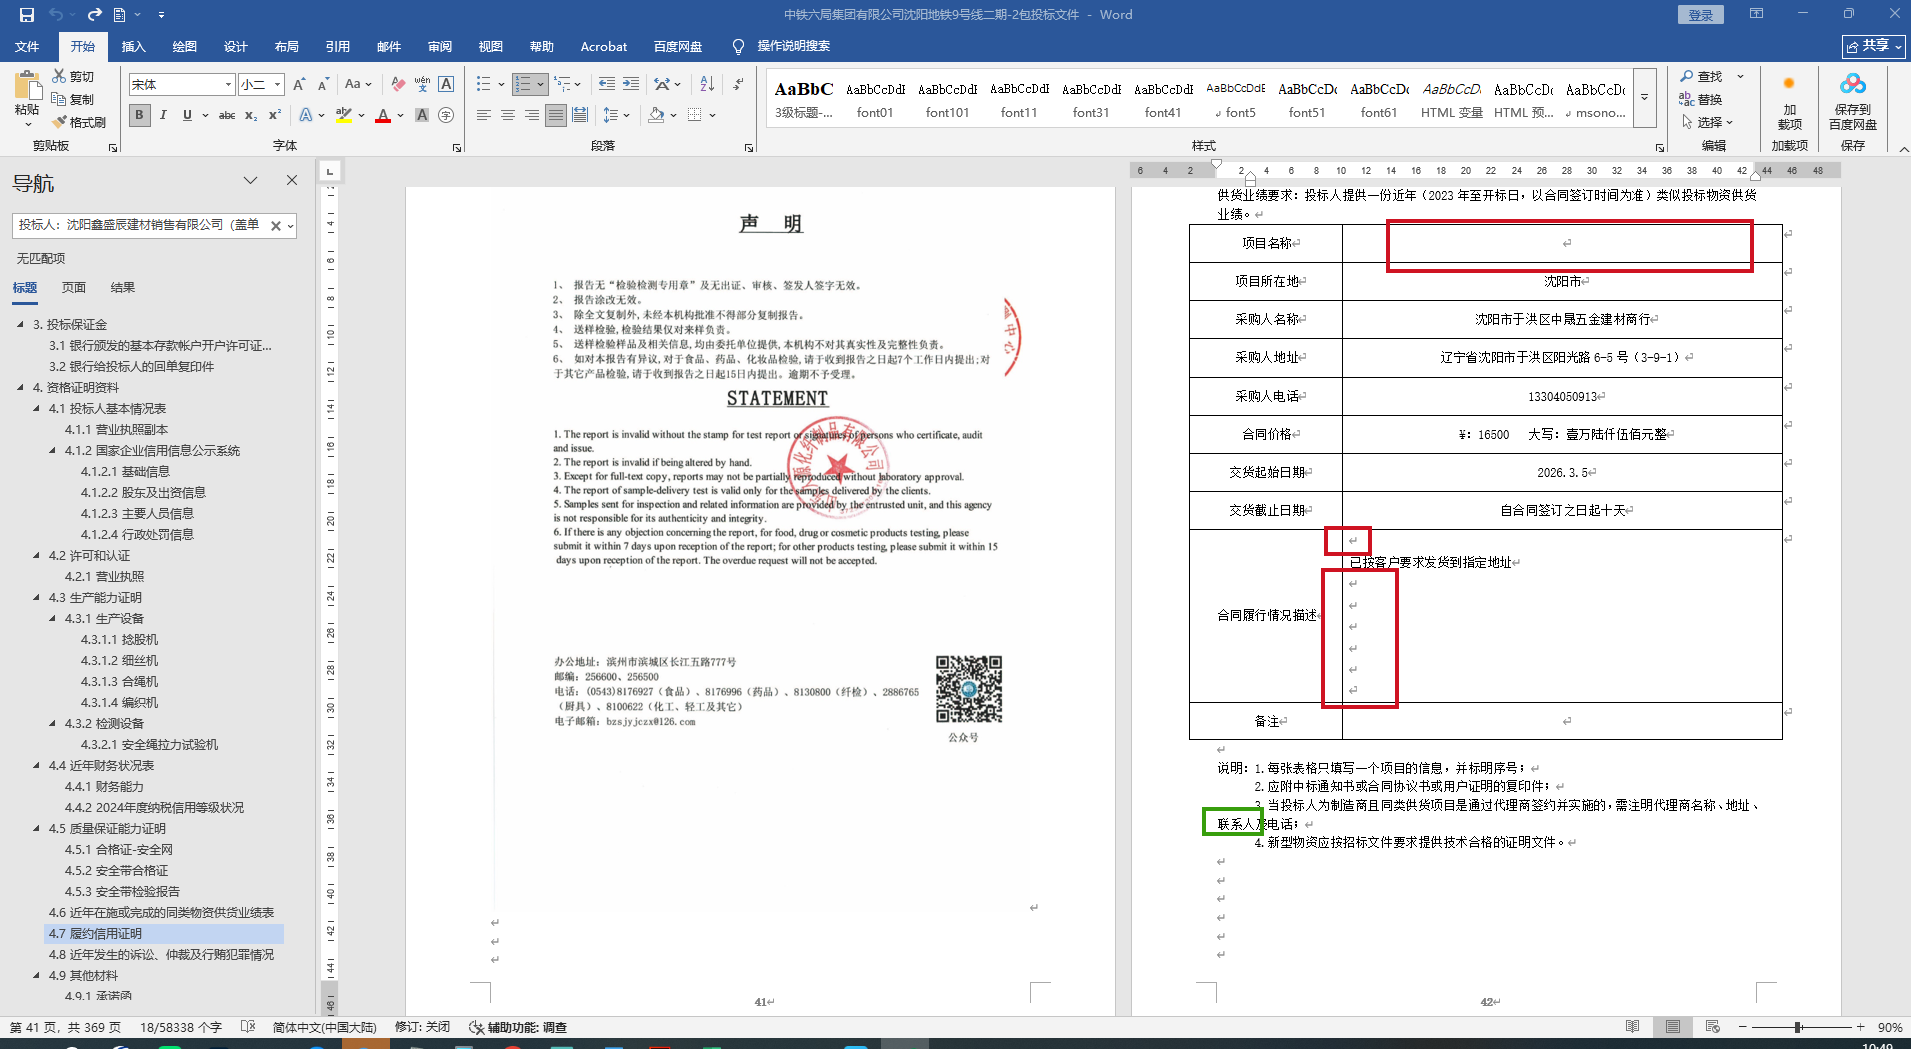Click the decrease indent icon

point(607,85)
